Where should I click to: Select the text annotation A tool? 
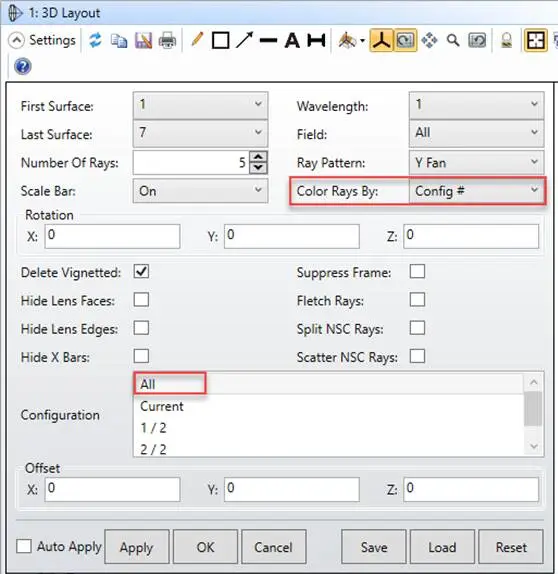292,40
